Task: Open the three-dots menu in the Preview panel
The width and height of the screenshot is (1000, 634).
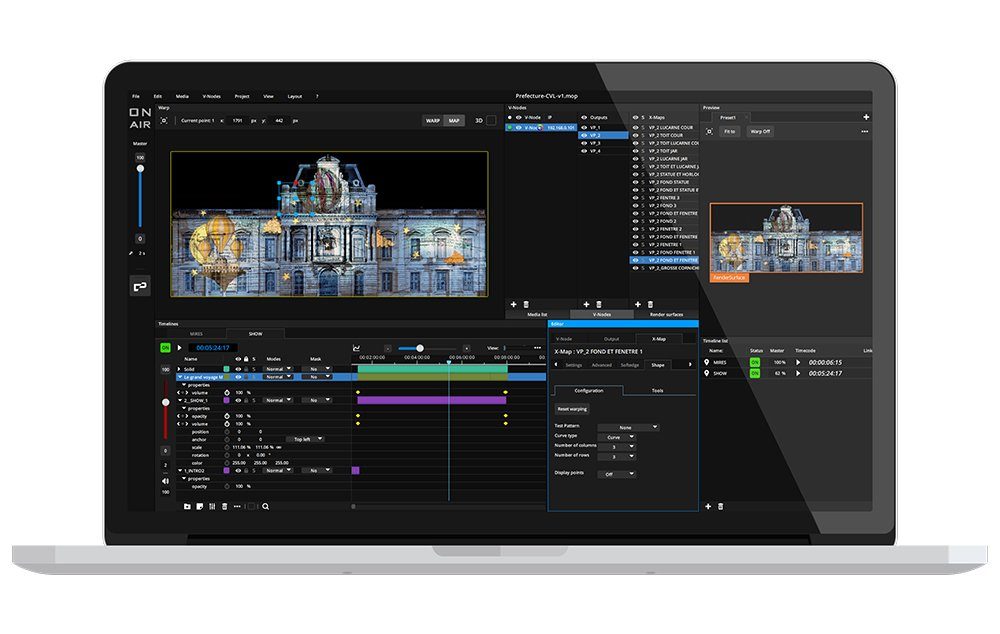Action: point(865,131)
